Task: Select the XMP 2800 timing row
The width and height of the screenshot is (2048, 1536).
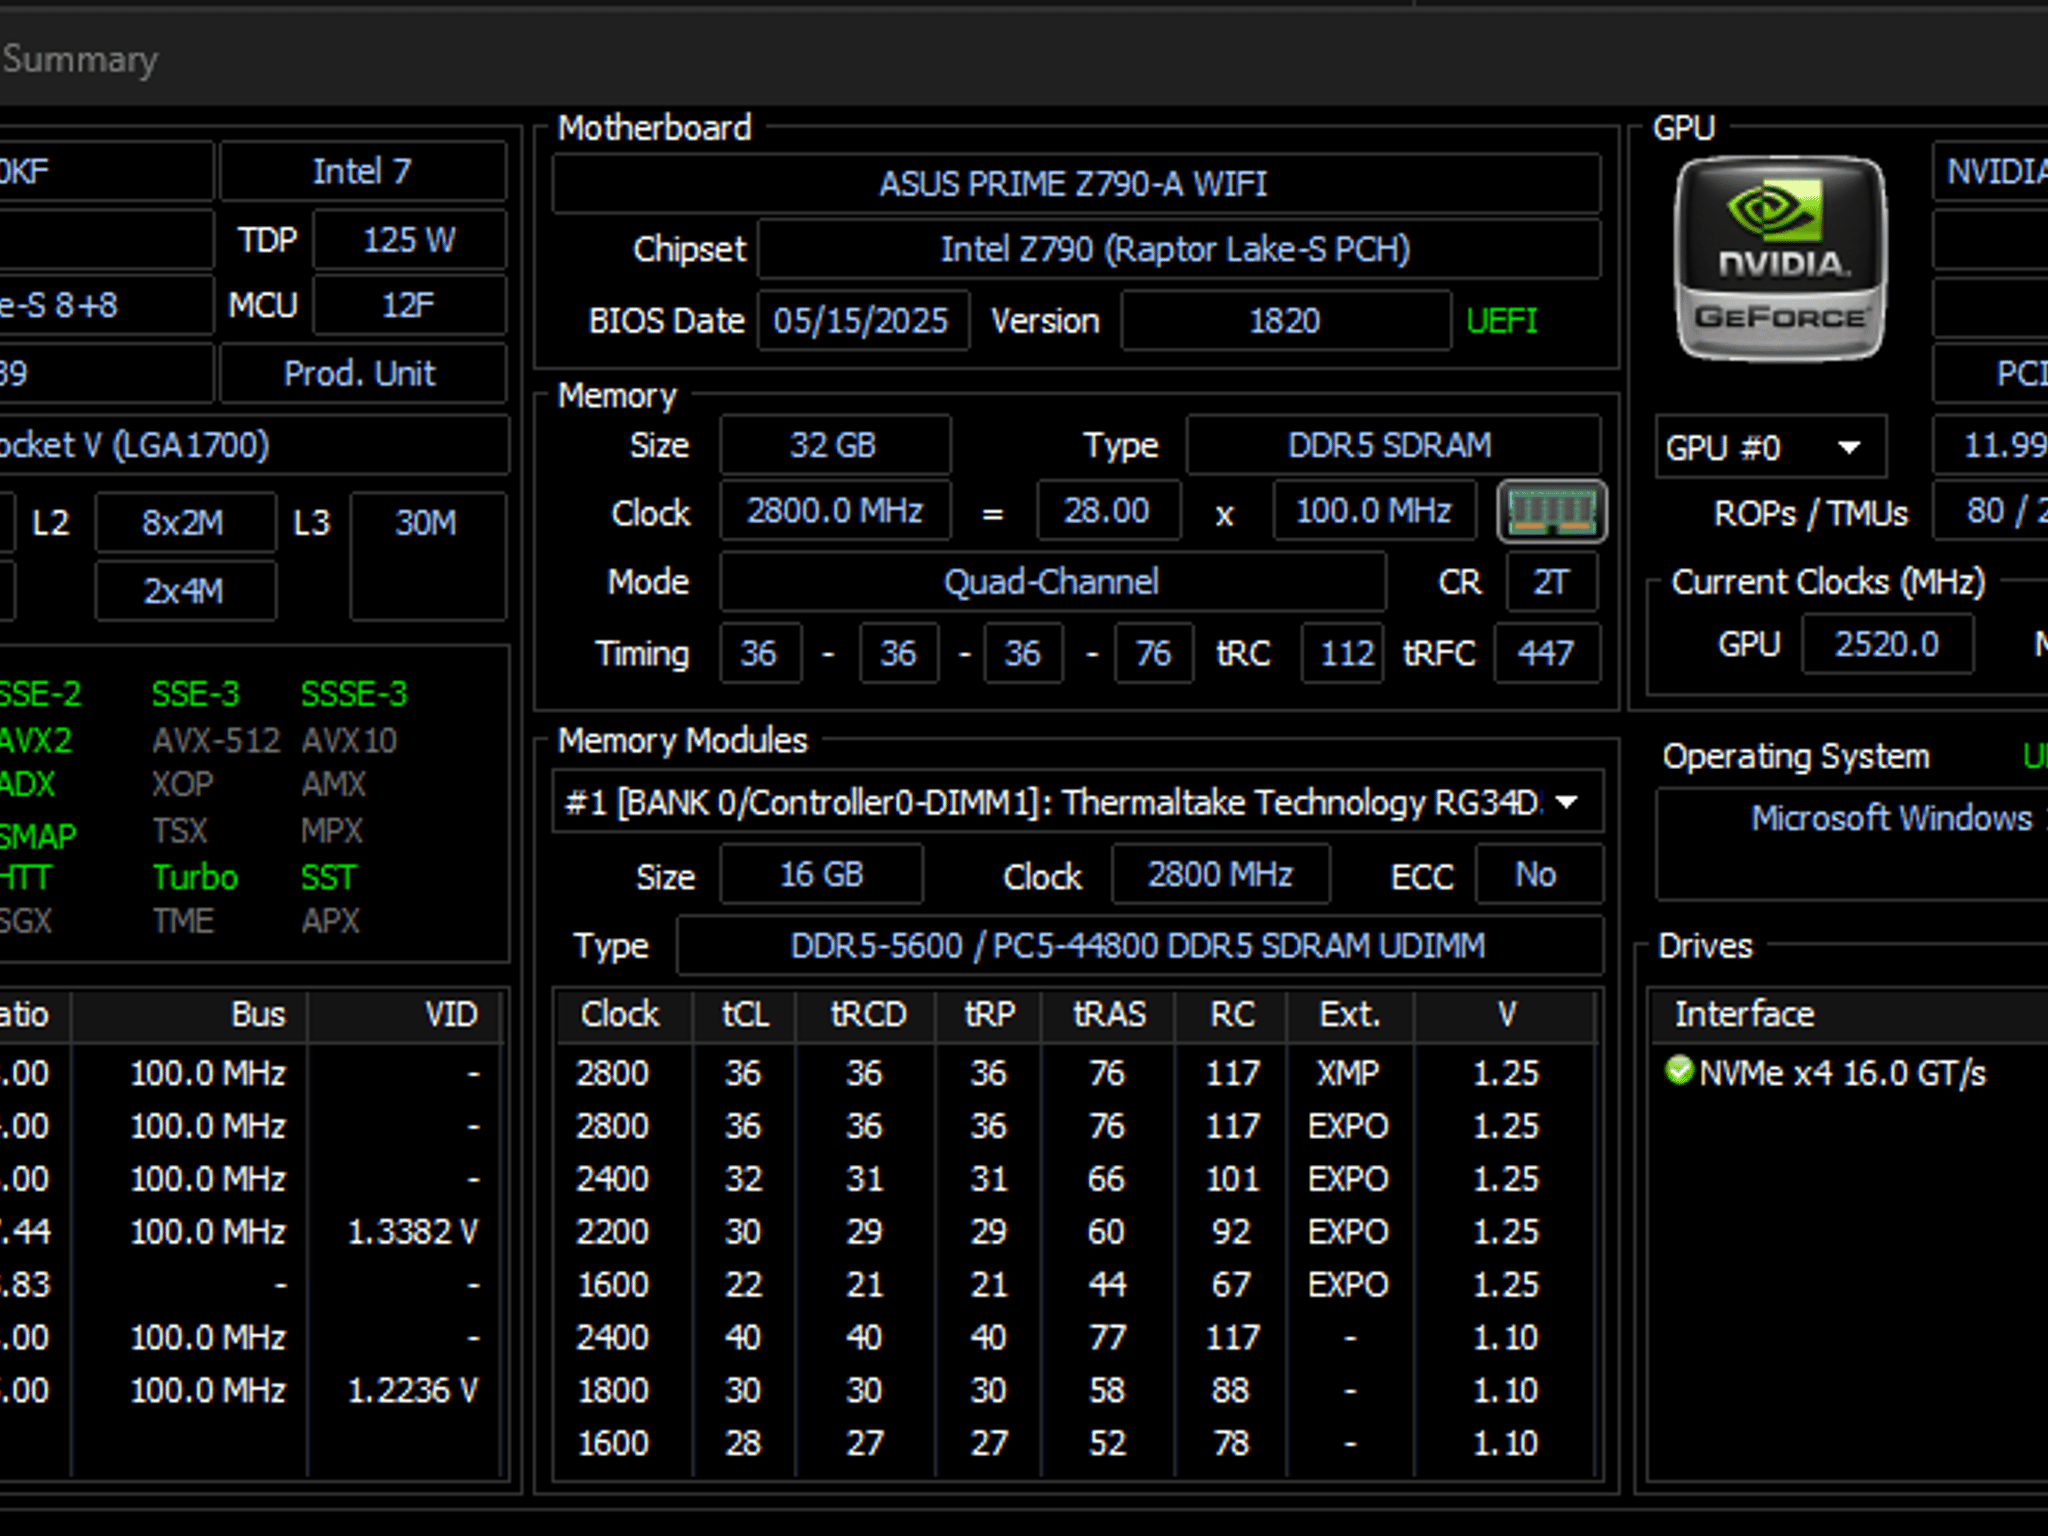Action: [1076, 1073]
